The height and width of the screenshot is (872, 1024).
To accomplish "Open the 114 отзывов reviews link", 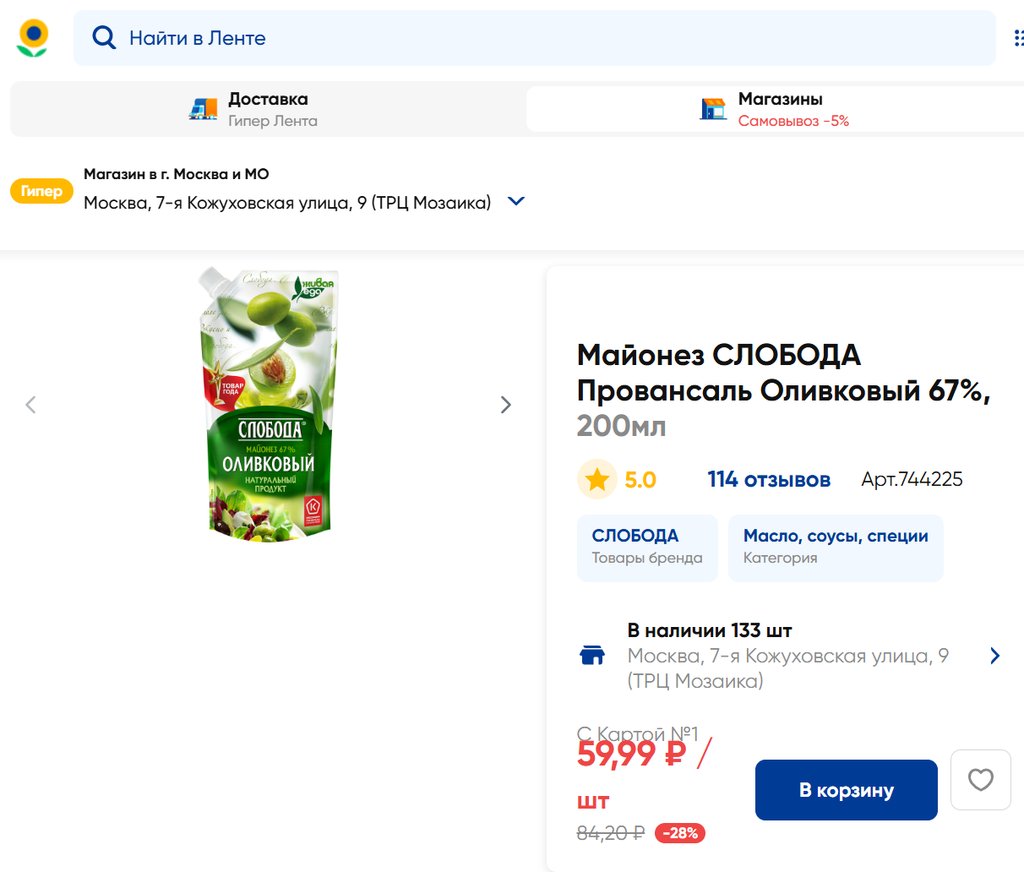I will [x=768, y=480].
